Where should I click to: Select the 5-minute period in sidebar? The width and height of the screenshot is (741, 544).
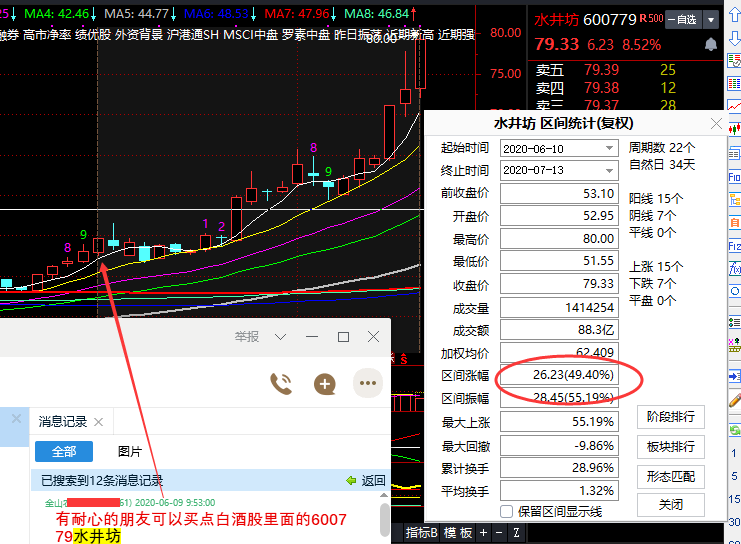tap(734, 476)
